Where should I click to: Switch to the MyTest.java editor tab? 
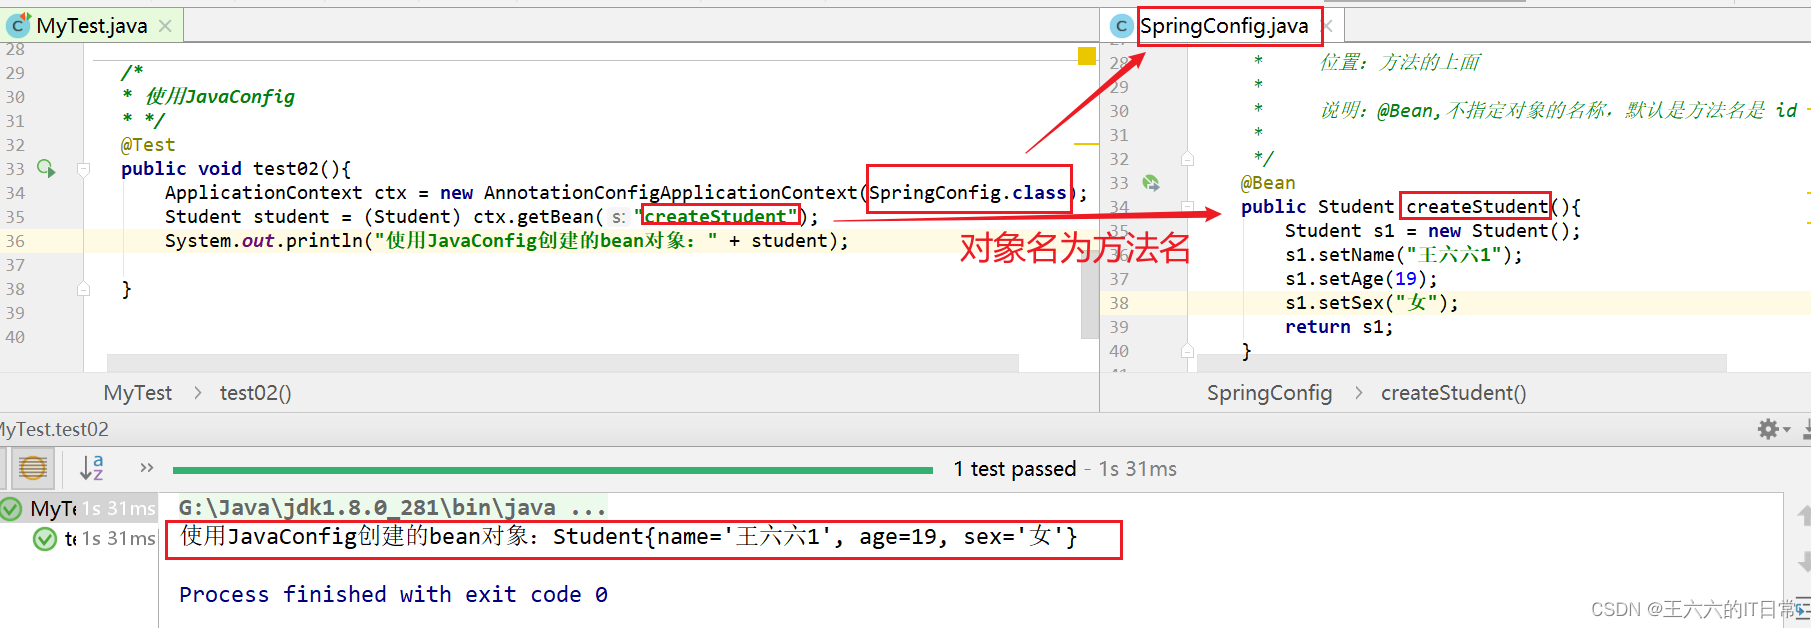[91, 26]
